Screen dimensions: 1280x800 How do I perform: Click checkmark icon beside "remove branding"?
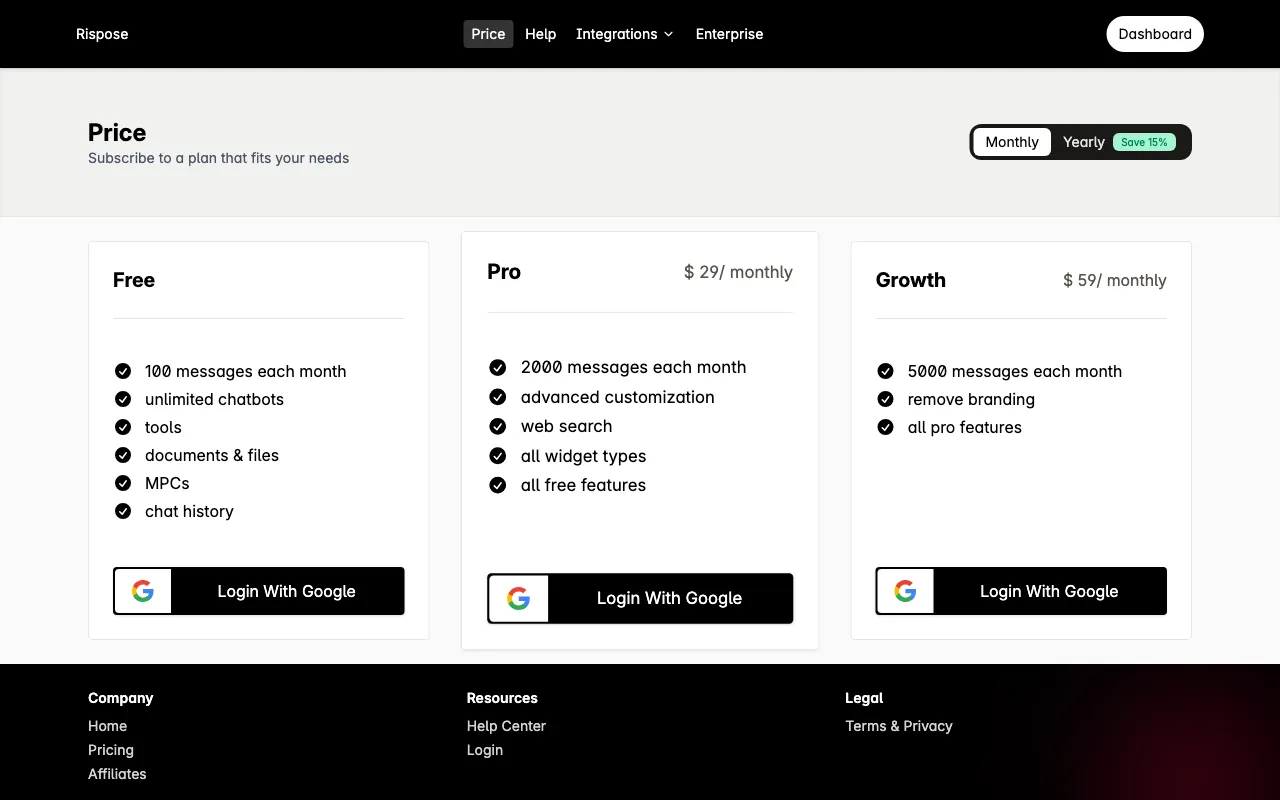pos(885,399)
